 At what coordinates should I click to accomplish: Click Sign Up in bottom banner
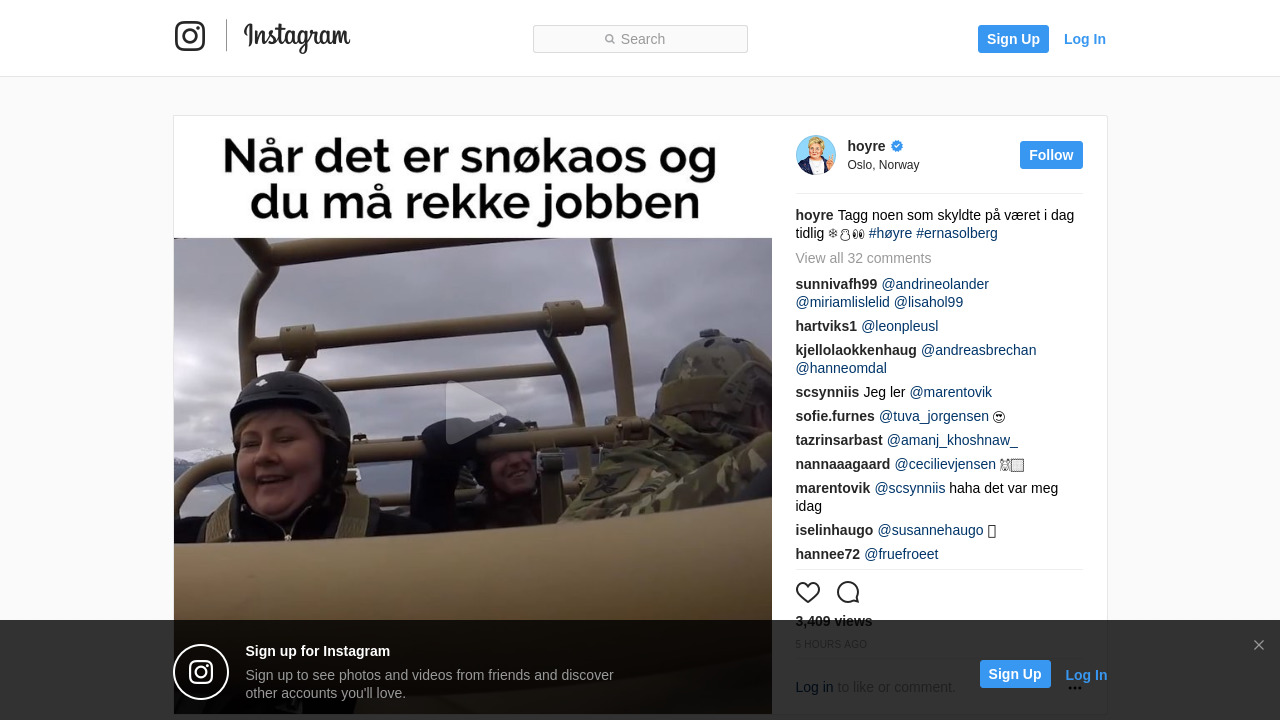[1015, 674]
